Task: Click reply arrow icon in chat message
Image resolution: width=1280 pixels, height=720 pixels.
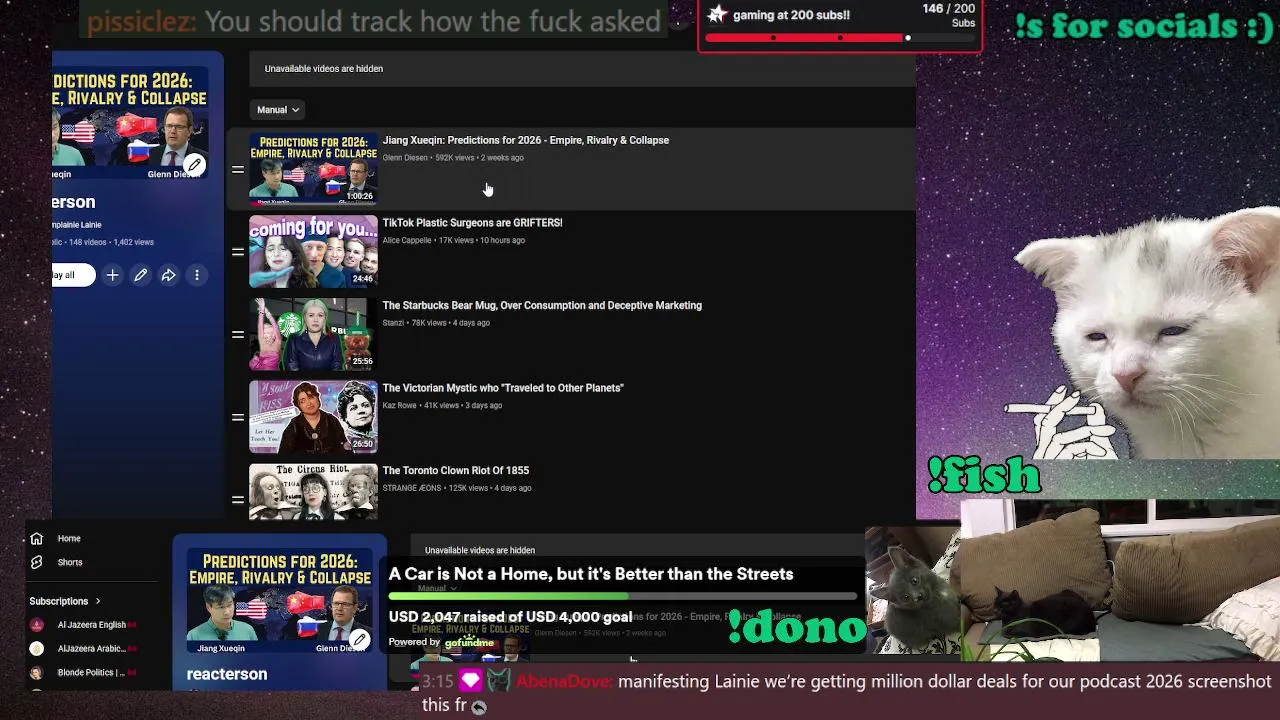Action: [x=479, y=707]
